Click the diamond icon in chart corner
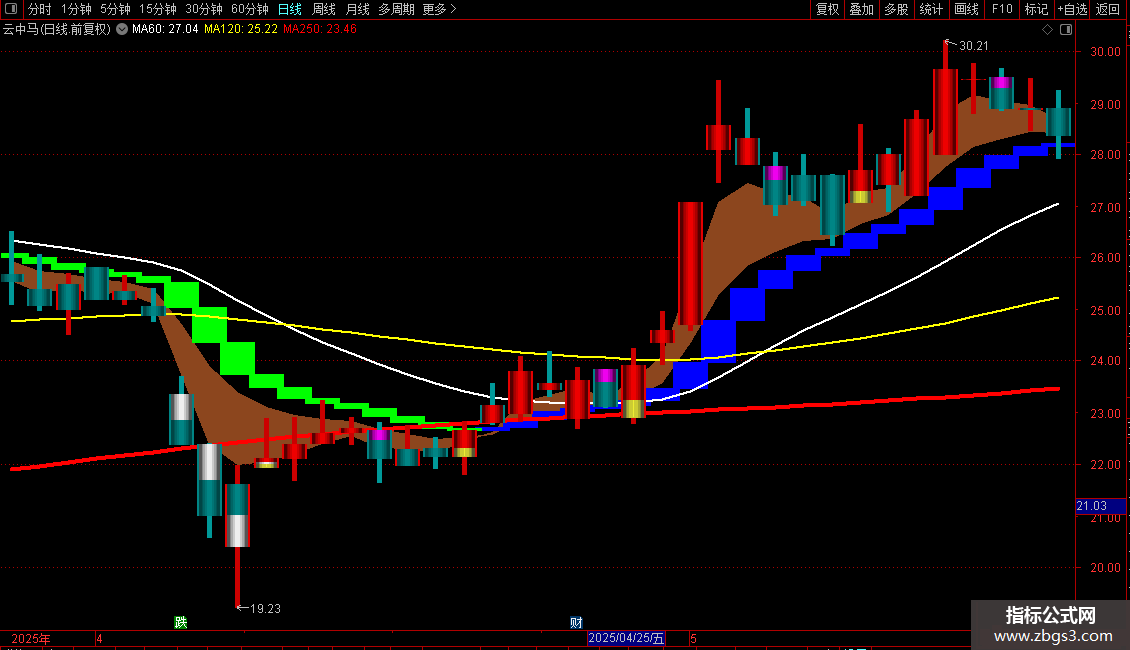This screenshot has width=1130, height=650. 1047,30
